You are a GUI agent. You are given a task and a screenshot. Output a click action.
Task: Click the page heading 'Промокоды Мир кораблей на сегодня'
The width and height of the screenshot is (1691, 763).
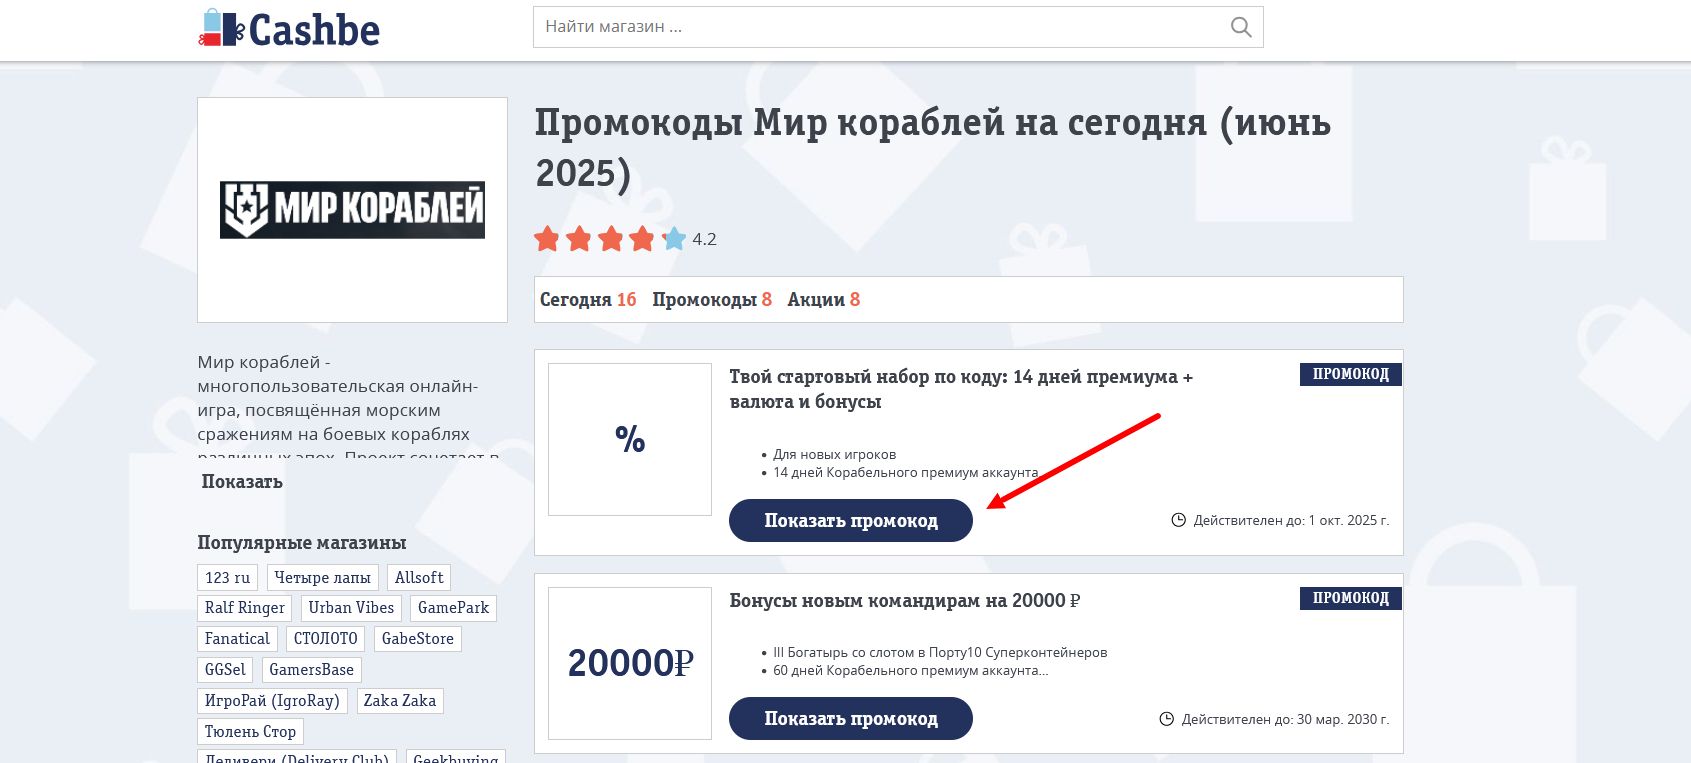click(932, 148)
